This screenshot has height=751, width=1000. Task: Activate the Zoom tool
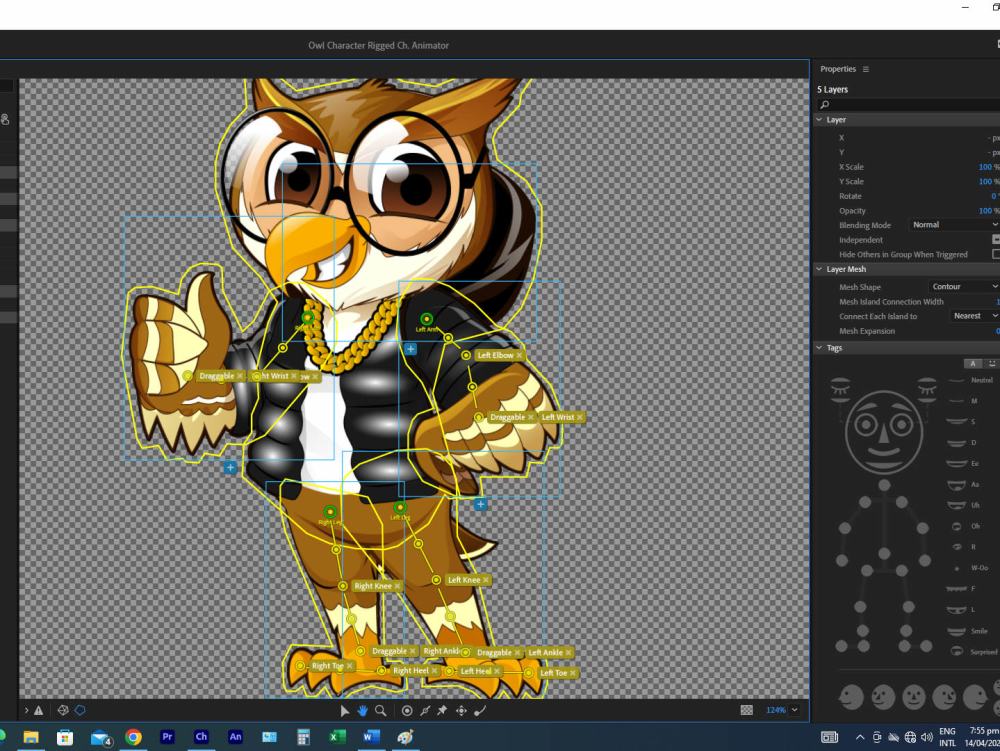[x=379, y=709]
